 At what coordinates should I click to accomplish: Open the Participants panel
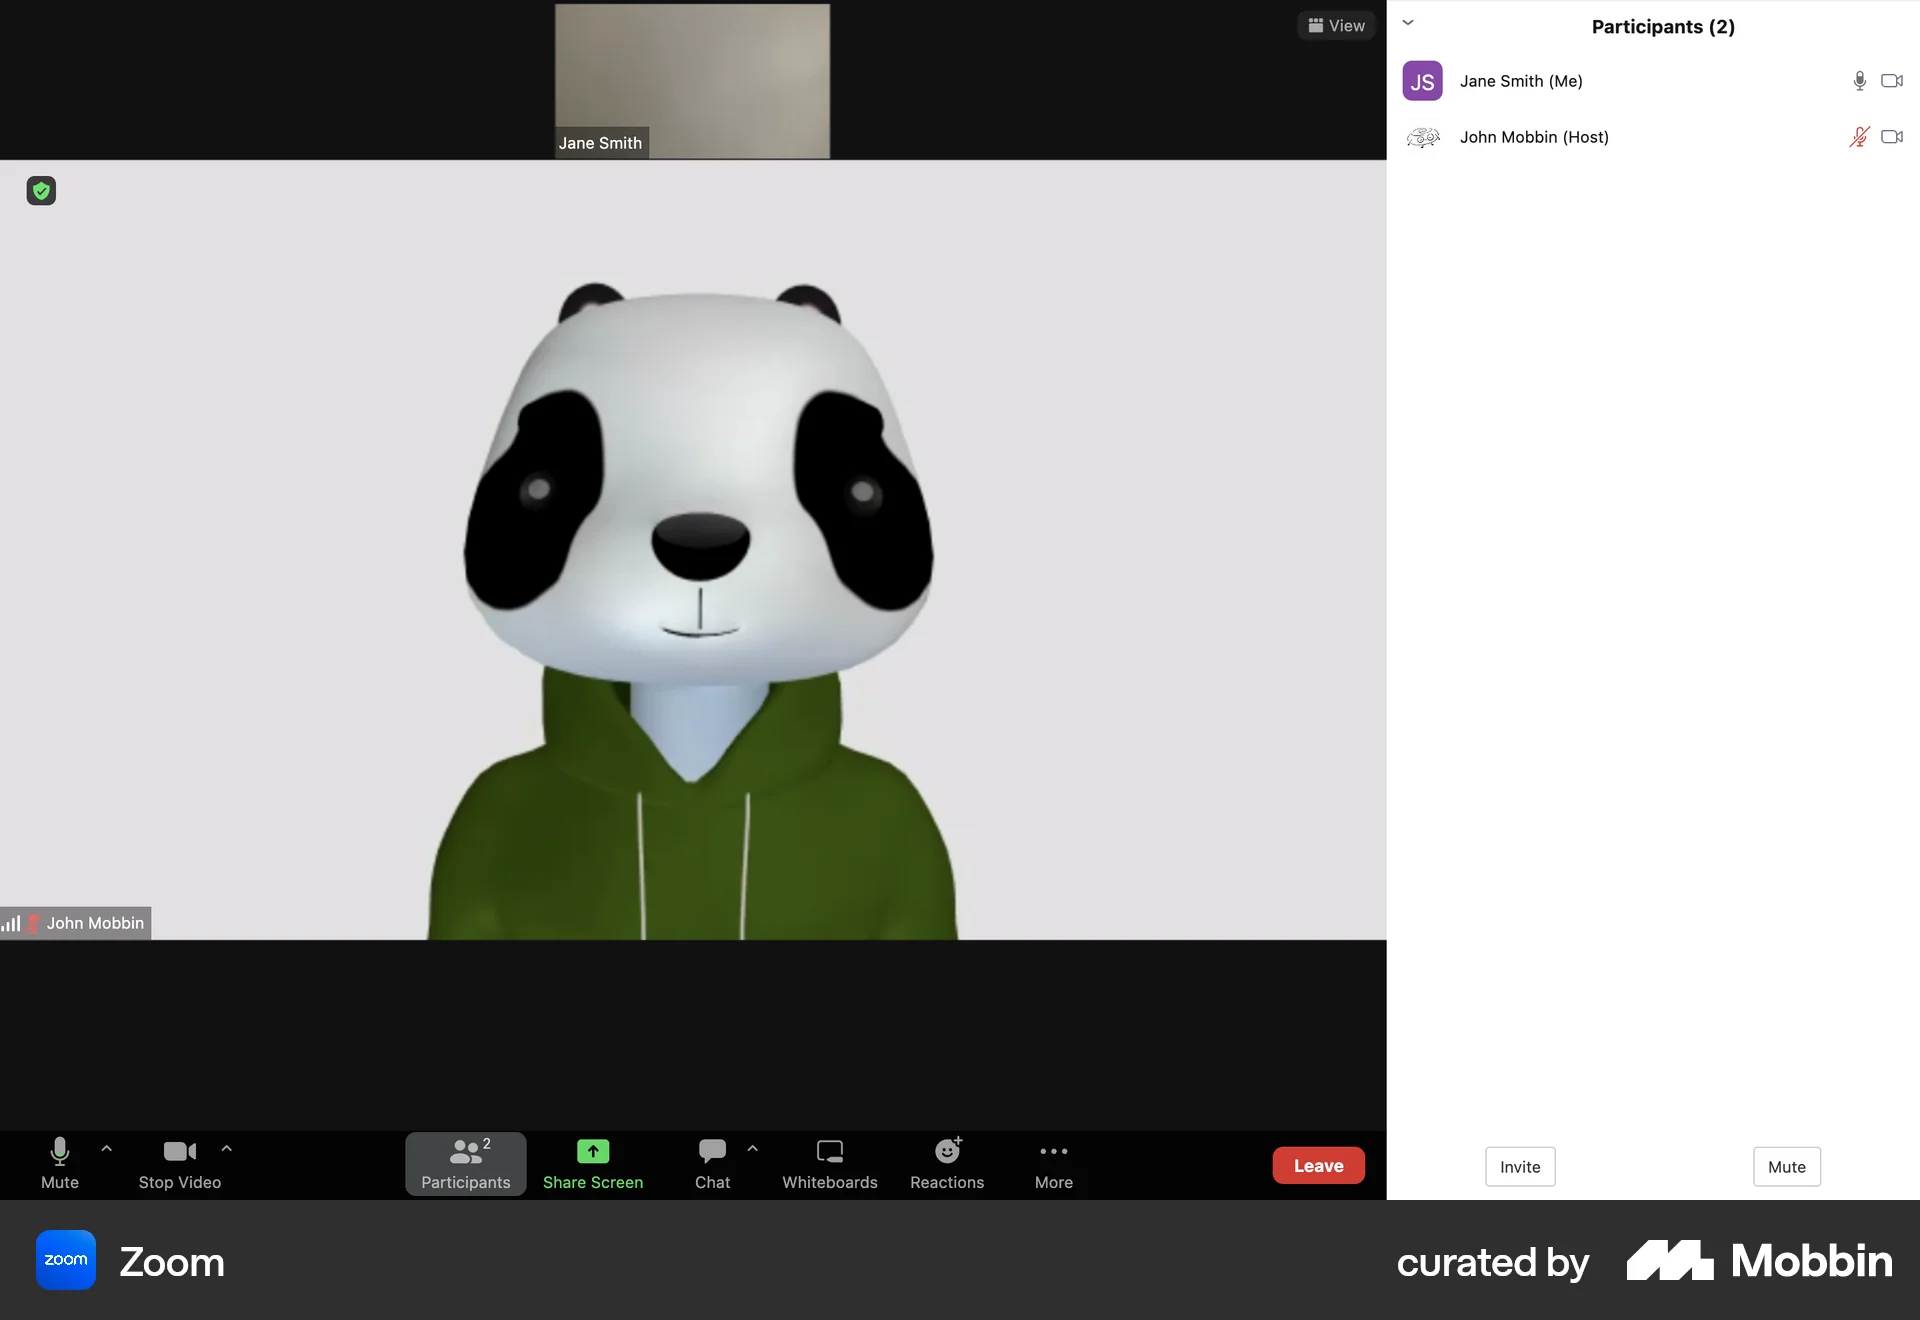click(464, 1165)
